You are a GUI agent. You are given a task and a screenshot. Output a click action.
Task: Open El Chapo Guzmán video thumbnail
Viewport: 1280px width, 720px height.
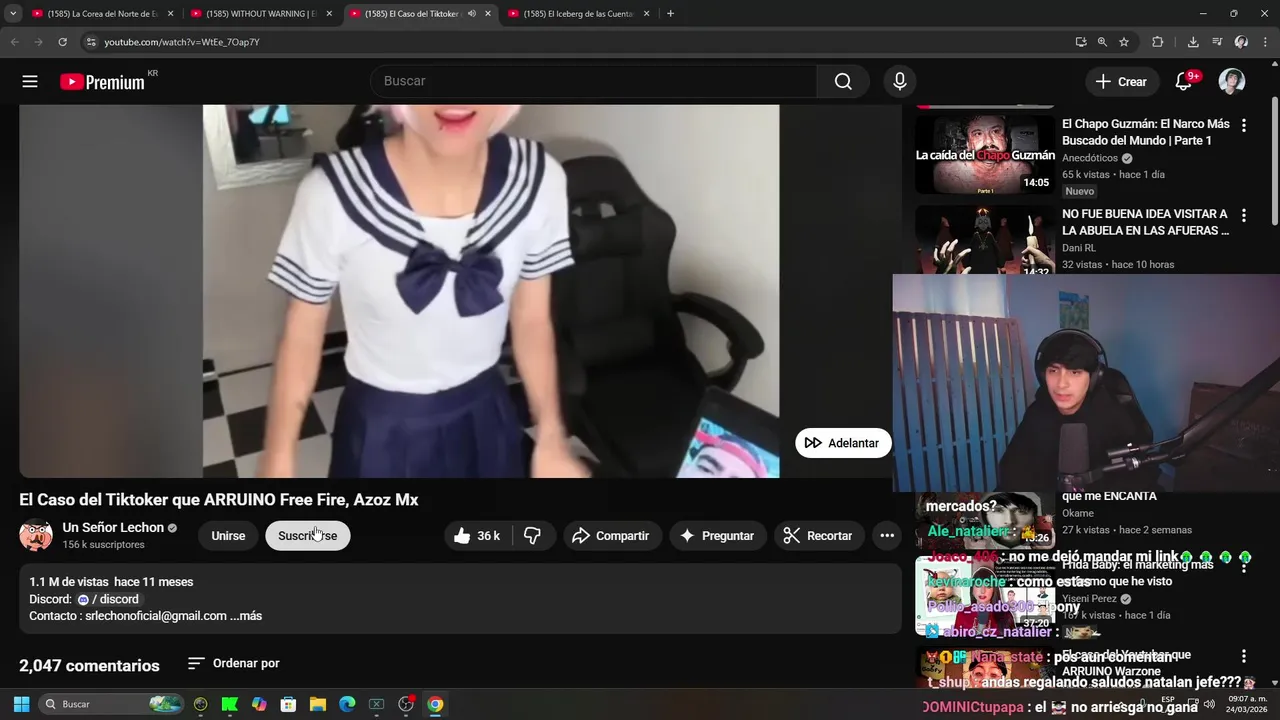(985, 153)
